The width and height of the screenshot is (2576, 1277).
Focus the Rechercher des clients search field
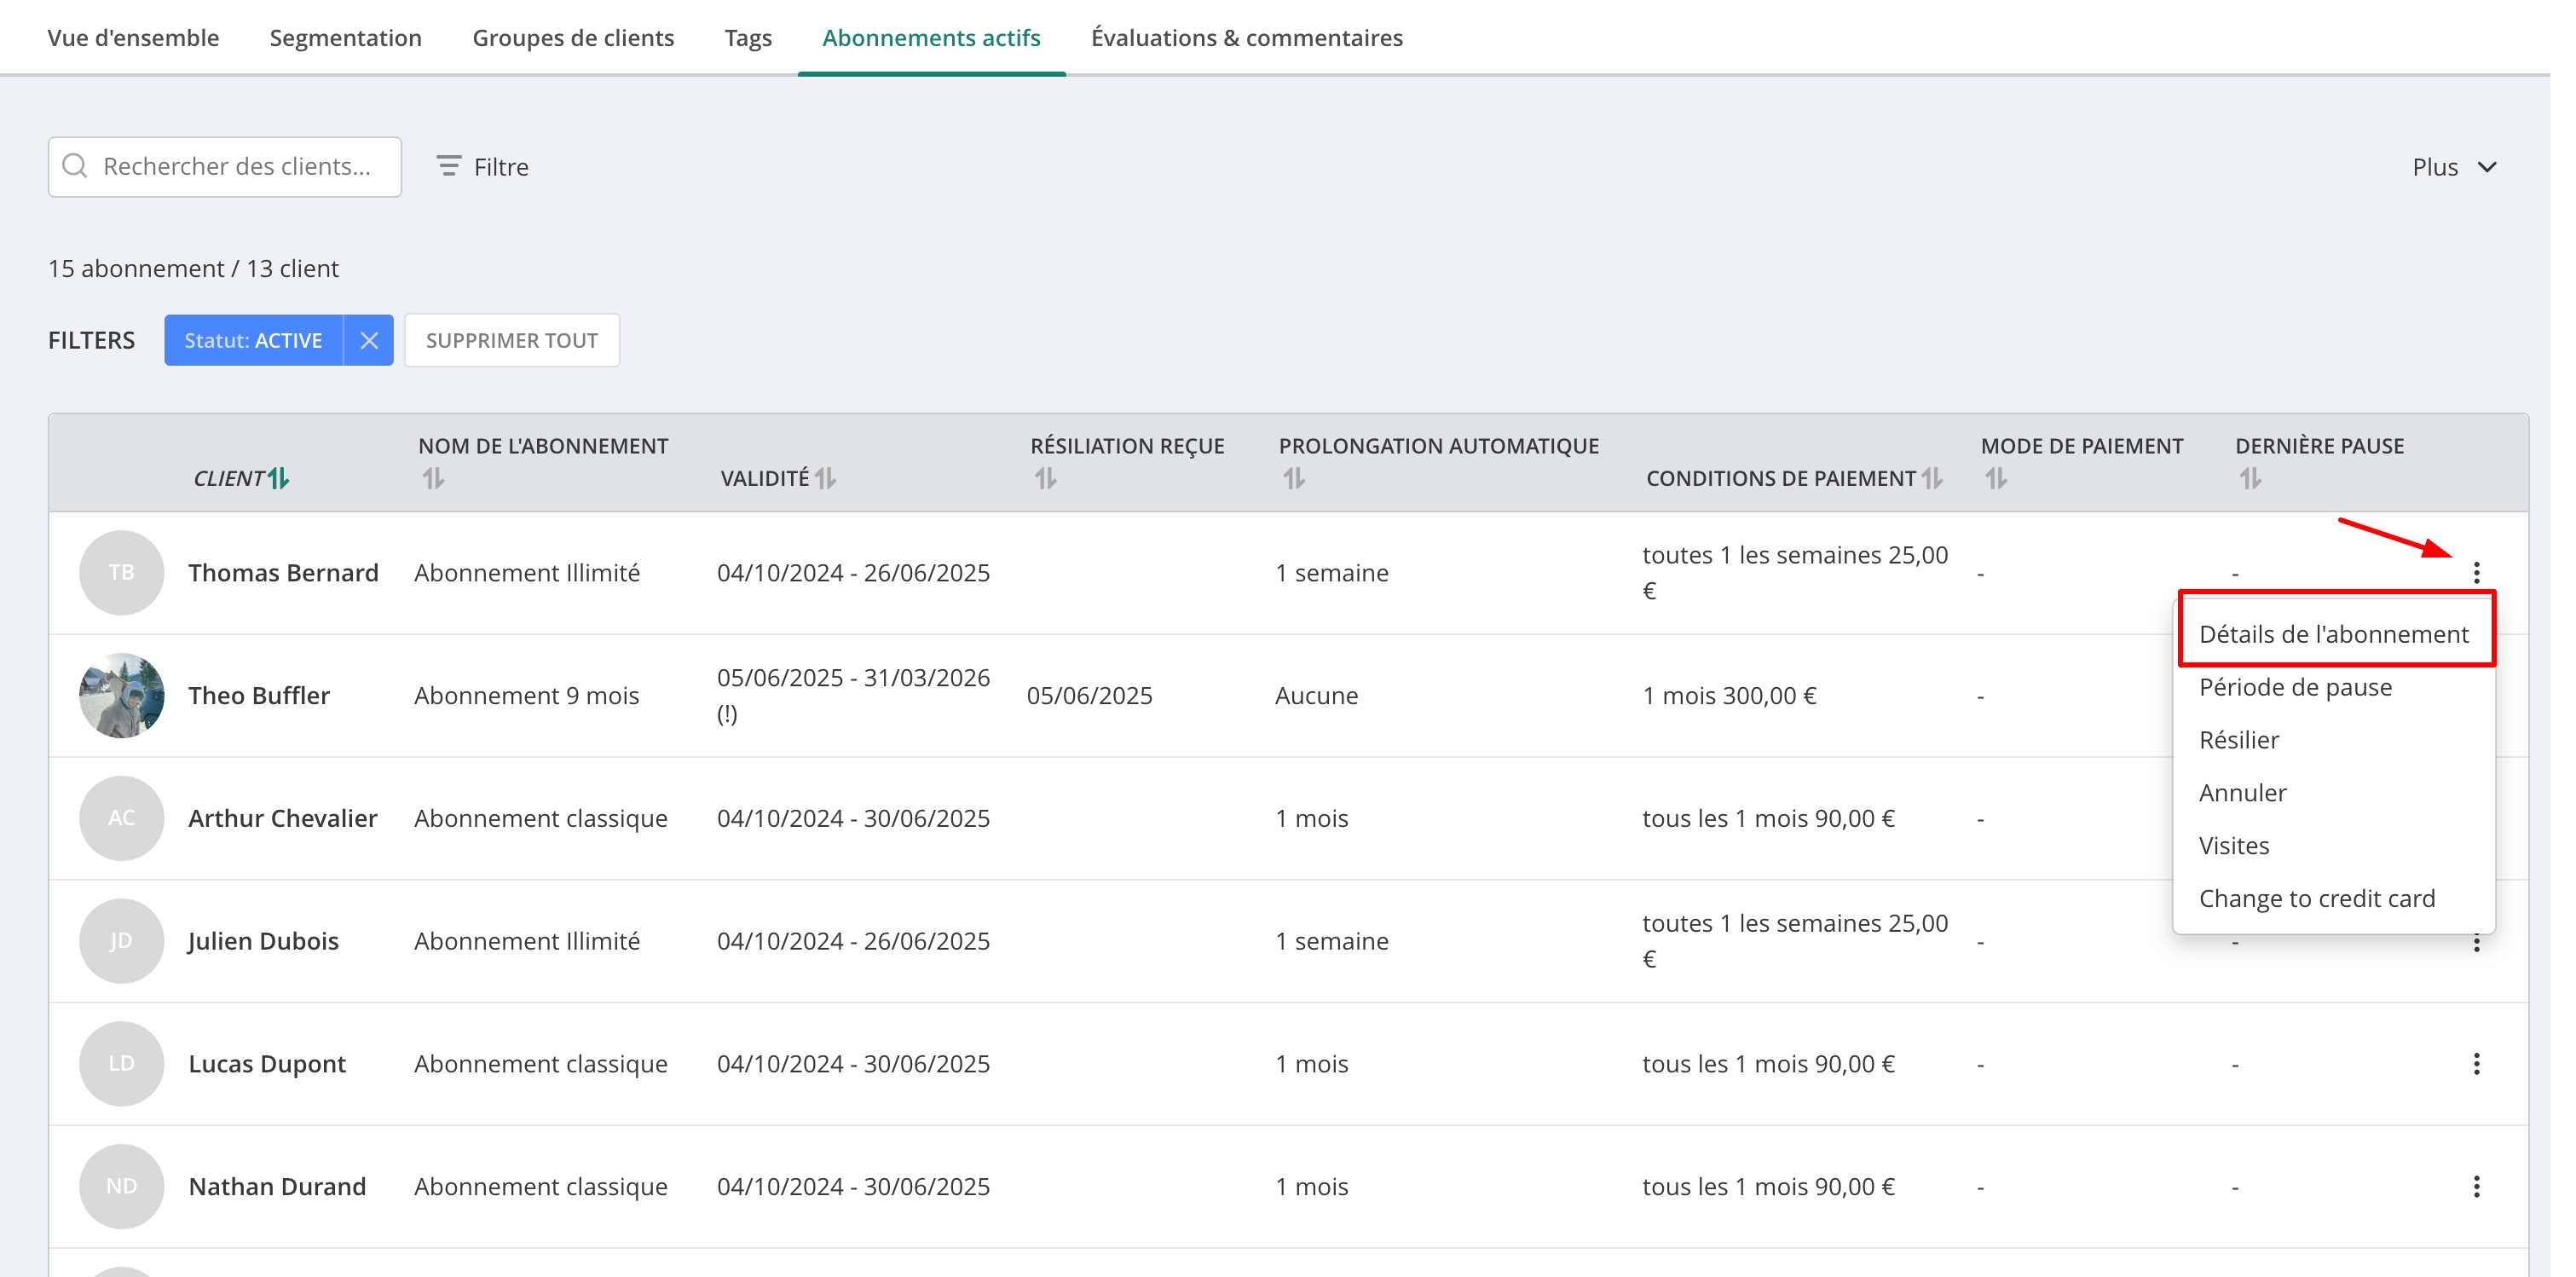(x=225, y=167)
